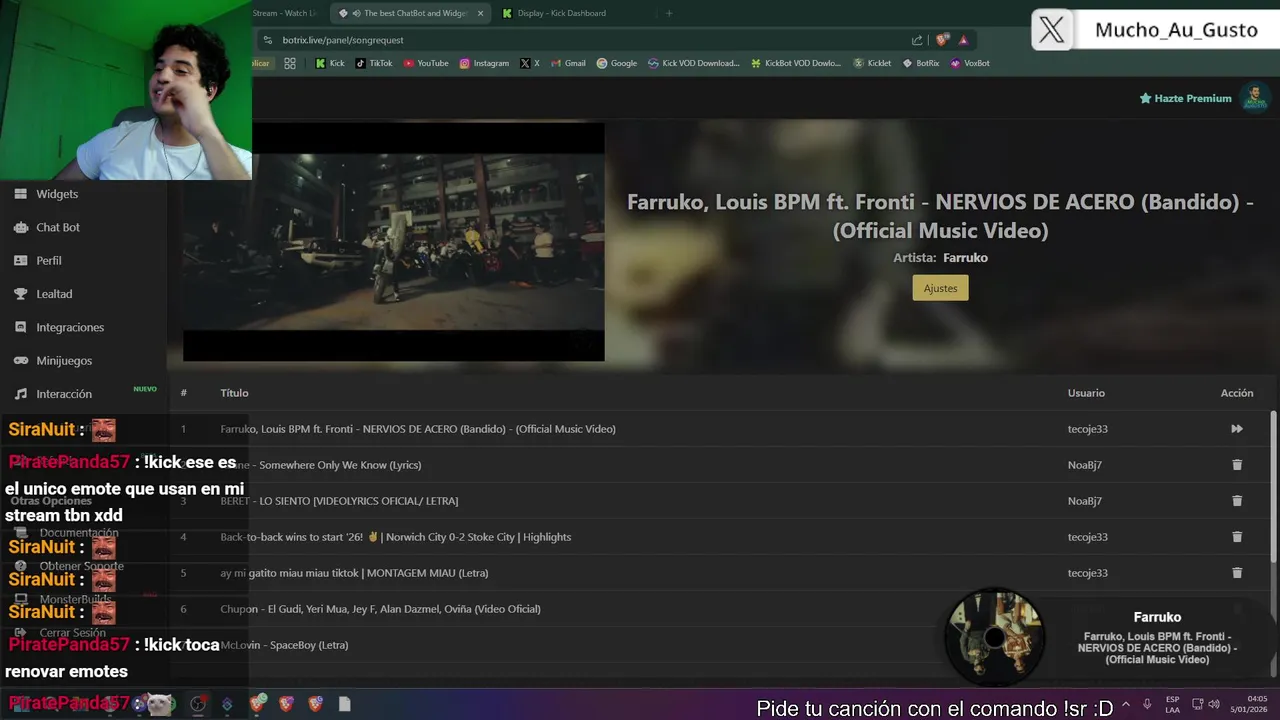Click the spinning album disc widget
1280x720 pixels.
[995, 637]
